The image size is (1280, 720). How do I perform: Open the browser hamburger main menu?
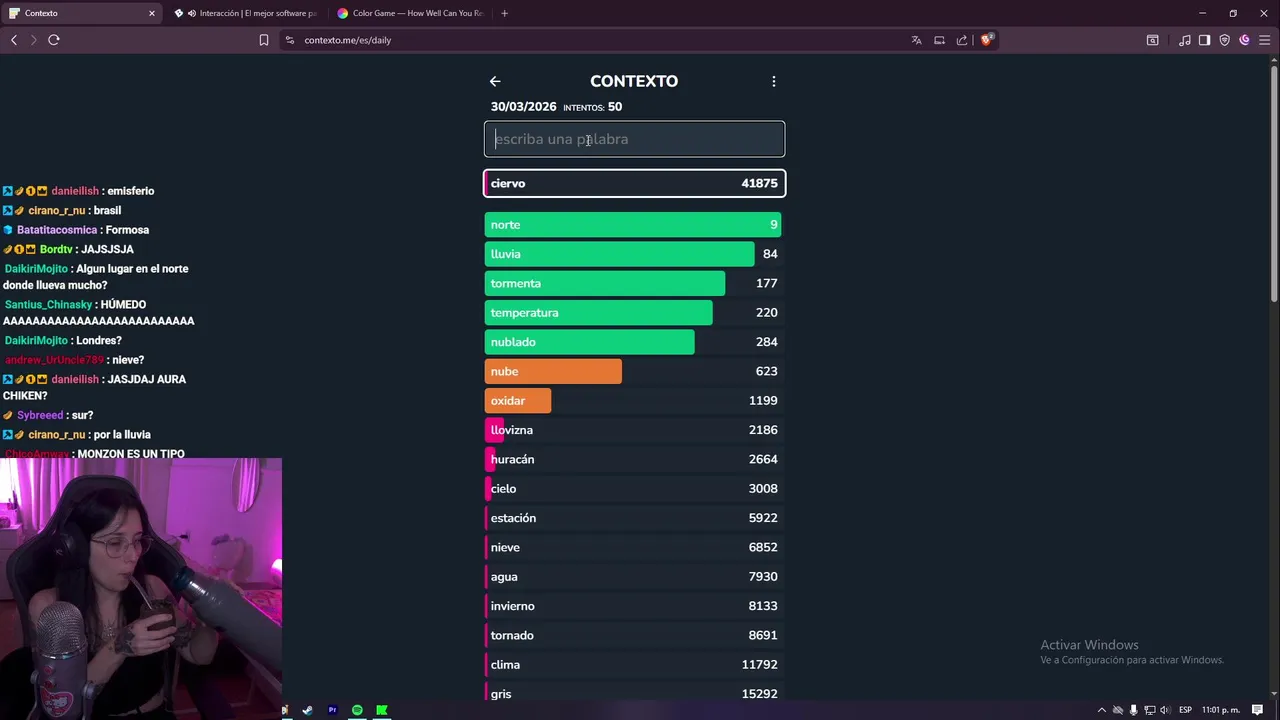tap(1264, 40)
